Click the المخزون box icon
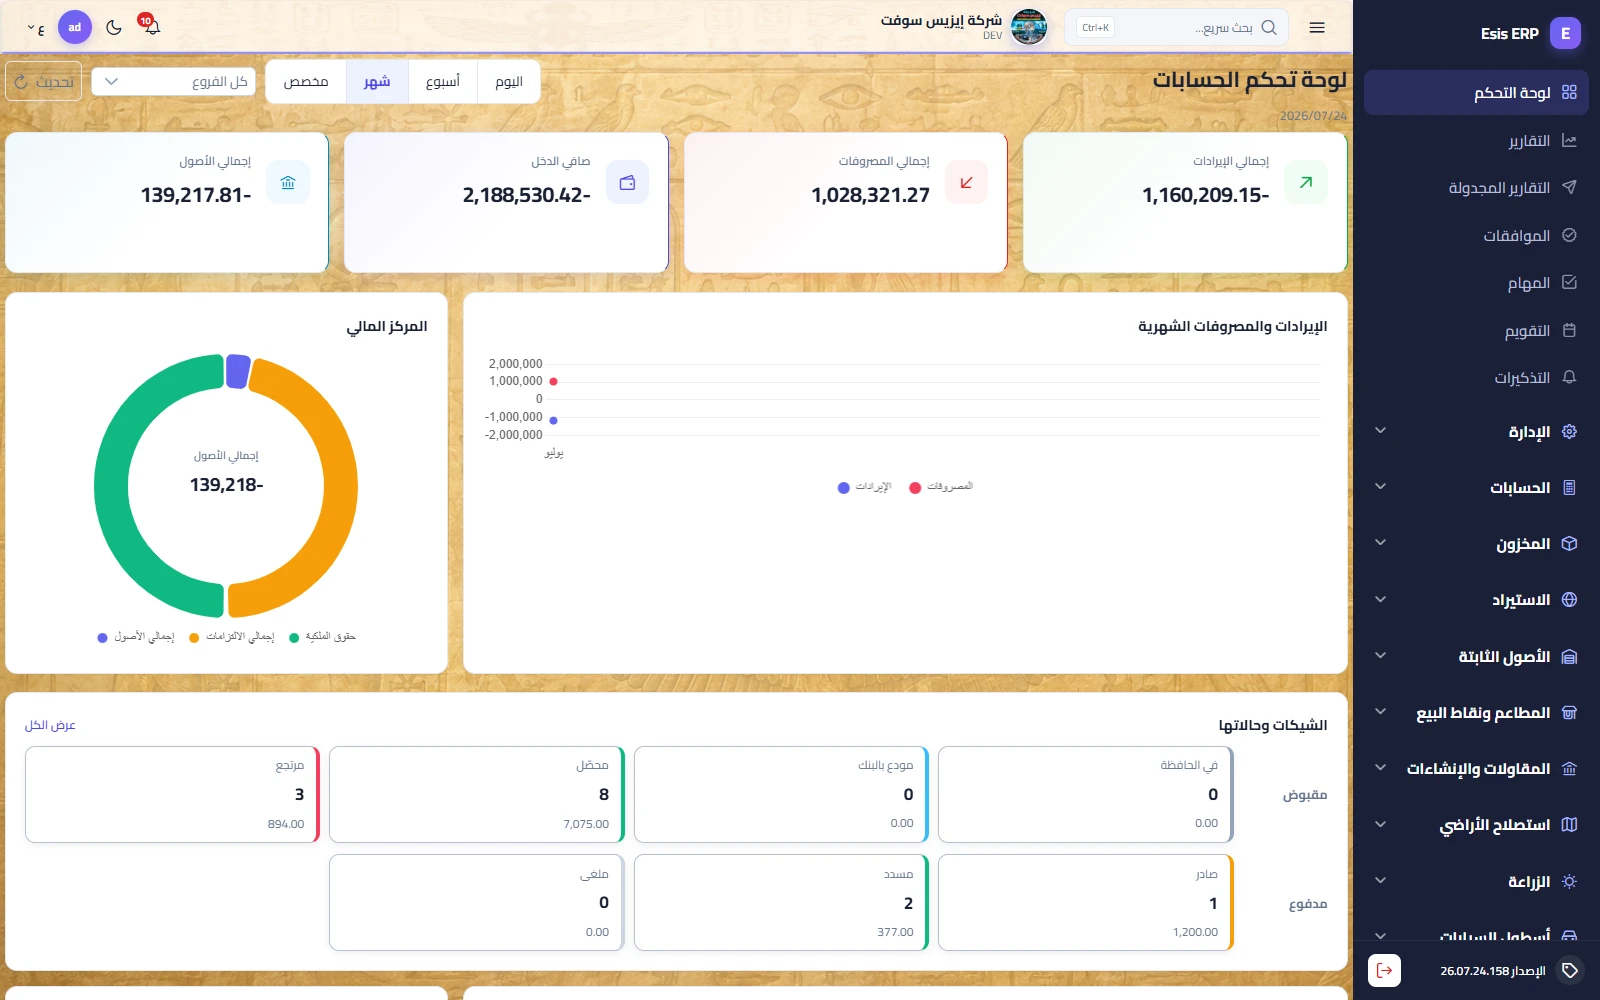Viewport: 1600px width, 1000px height. click(1569, 544)
